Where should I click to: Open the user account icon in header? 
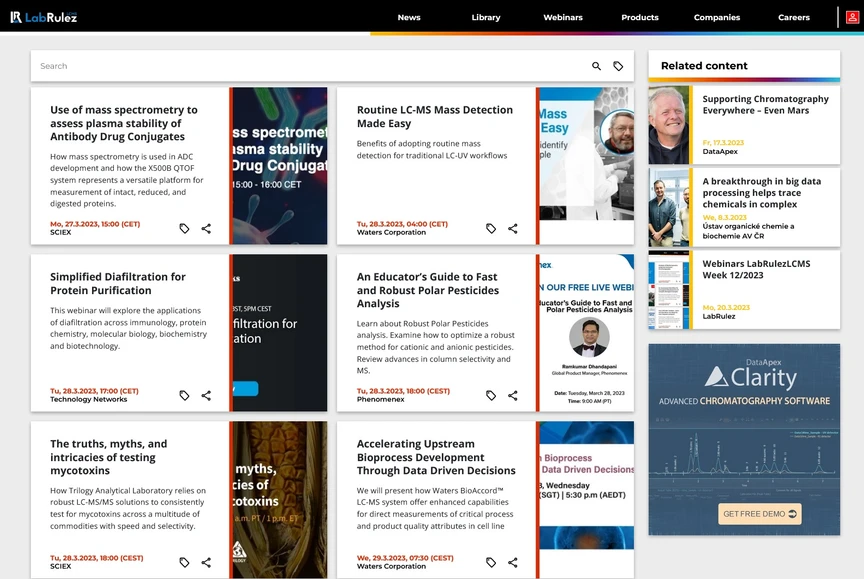(852, 17)
